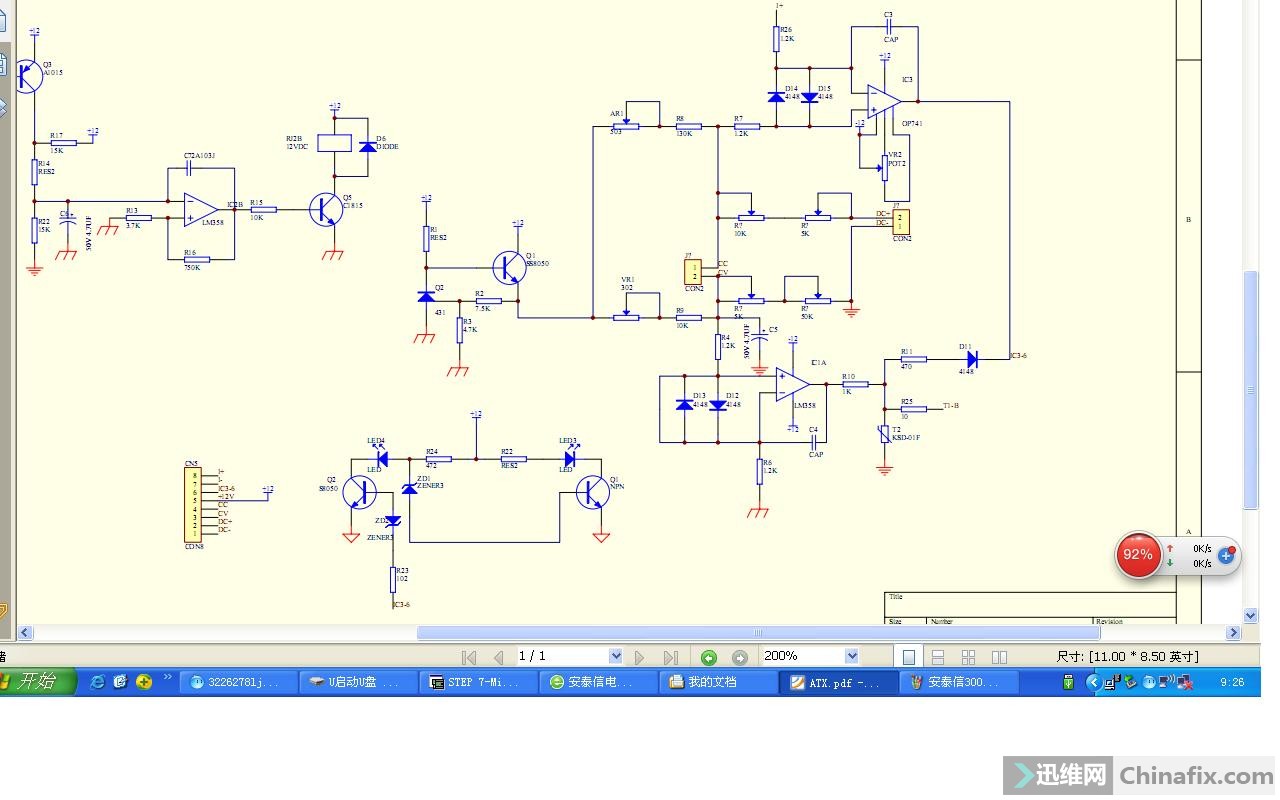Image resolution: width=1280 pixels, height=800 pixels.
Task: Click the gray next view button
Action: click(x=740, y=657)
